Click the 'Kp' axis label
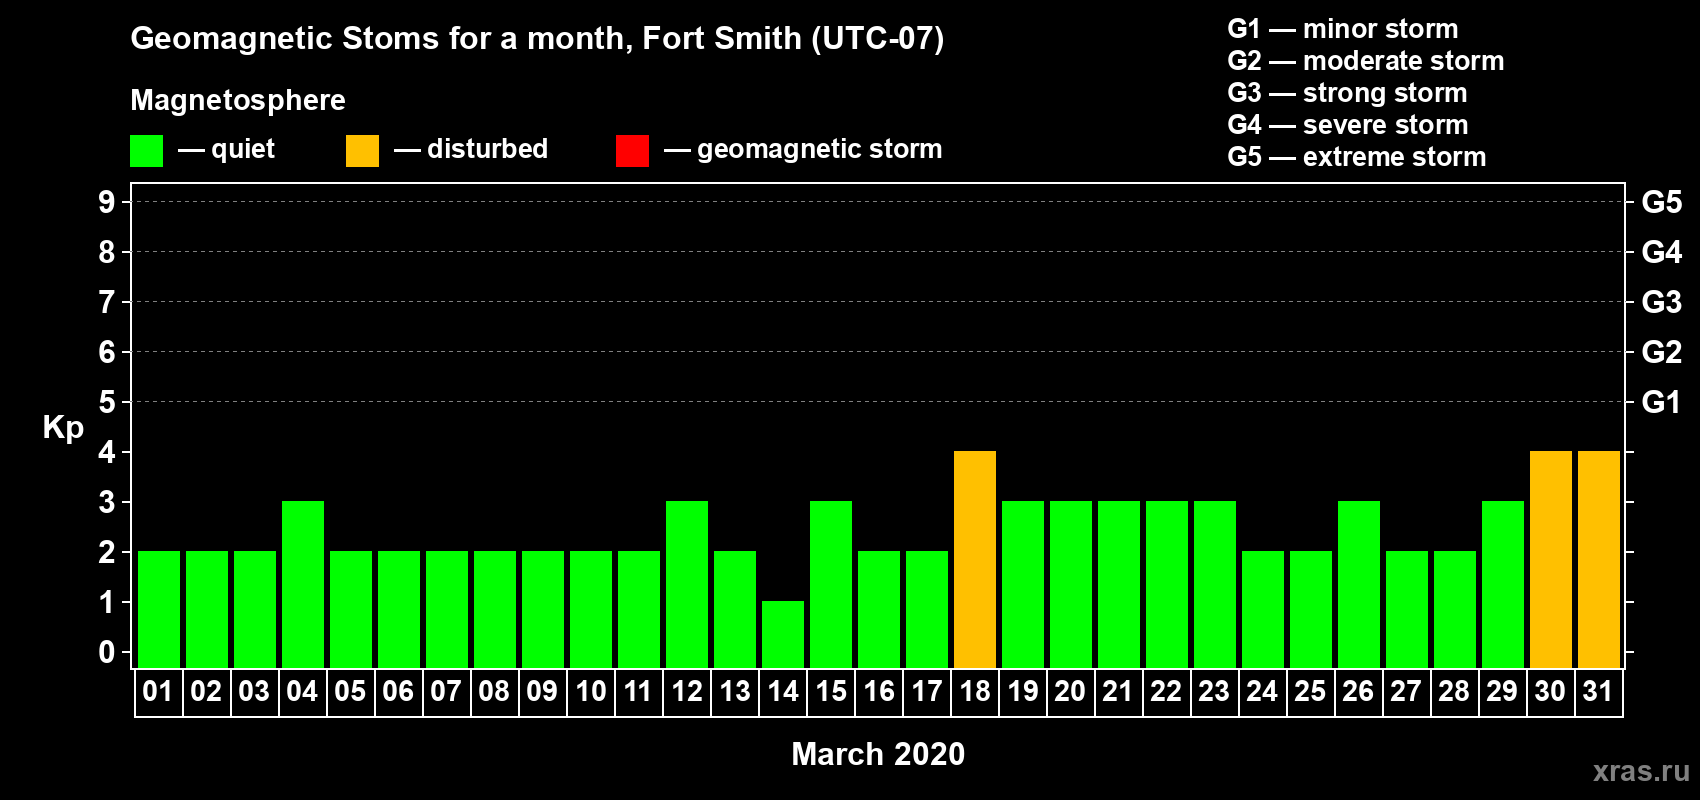Image resolution: width=1700 pixels, height=800 pixels. pyautogui.click(x=63, y=428)
